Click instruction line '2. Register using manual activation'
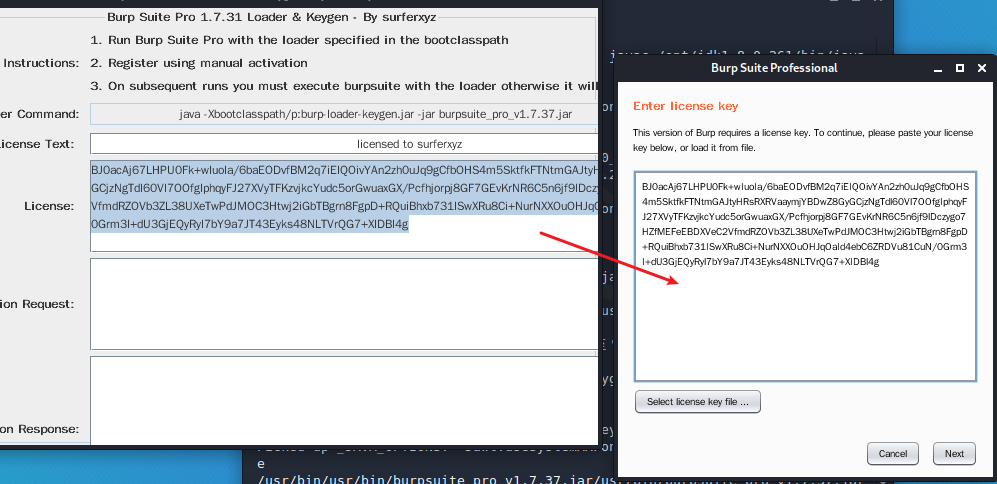997x484 pixels. pyautogui.click(x=198, y=63)
